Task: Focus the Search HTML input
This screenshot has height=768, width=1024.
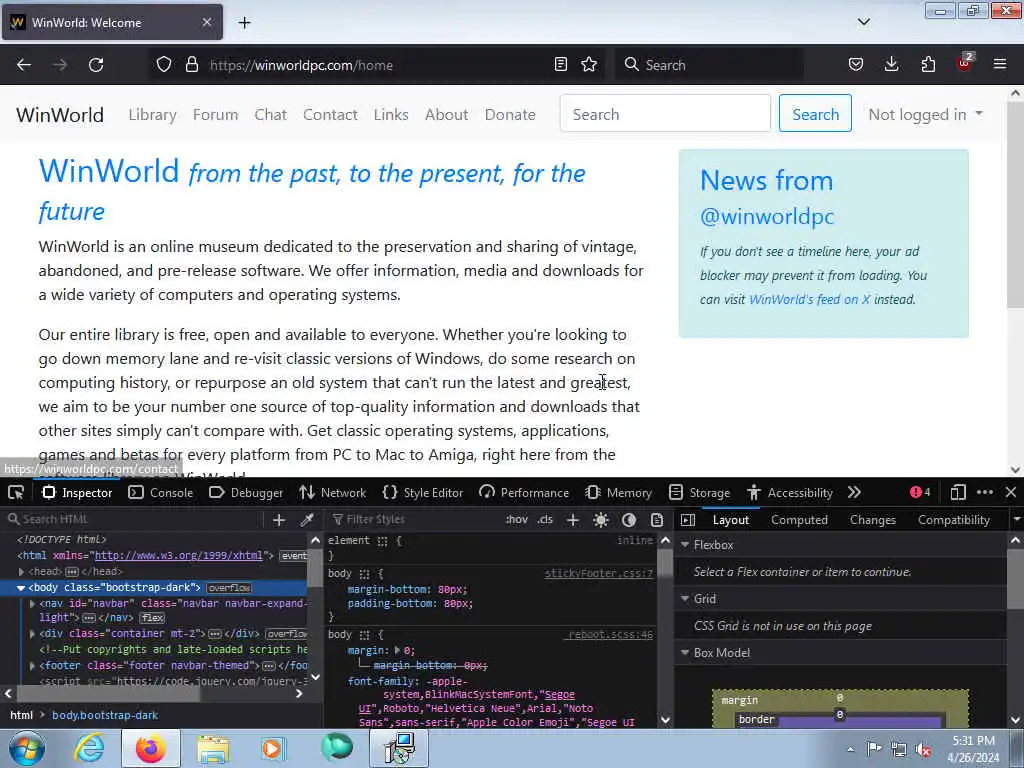Action: [135, 520]
